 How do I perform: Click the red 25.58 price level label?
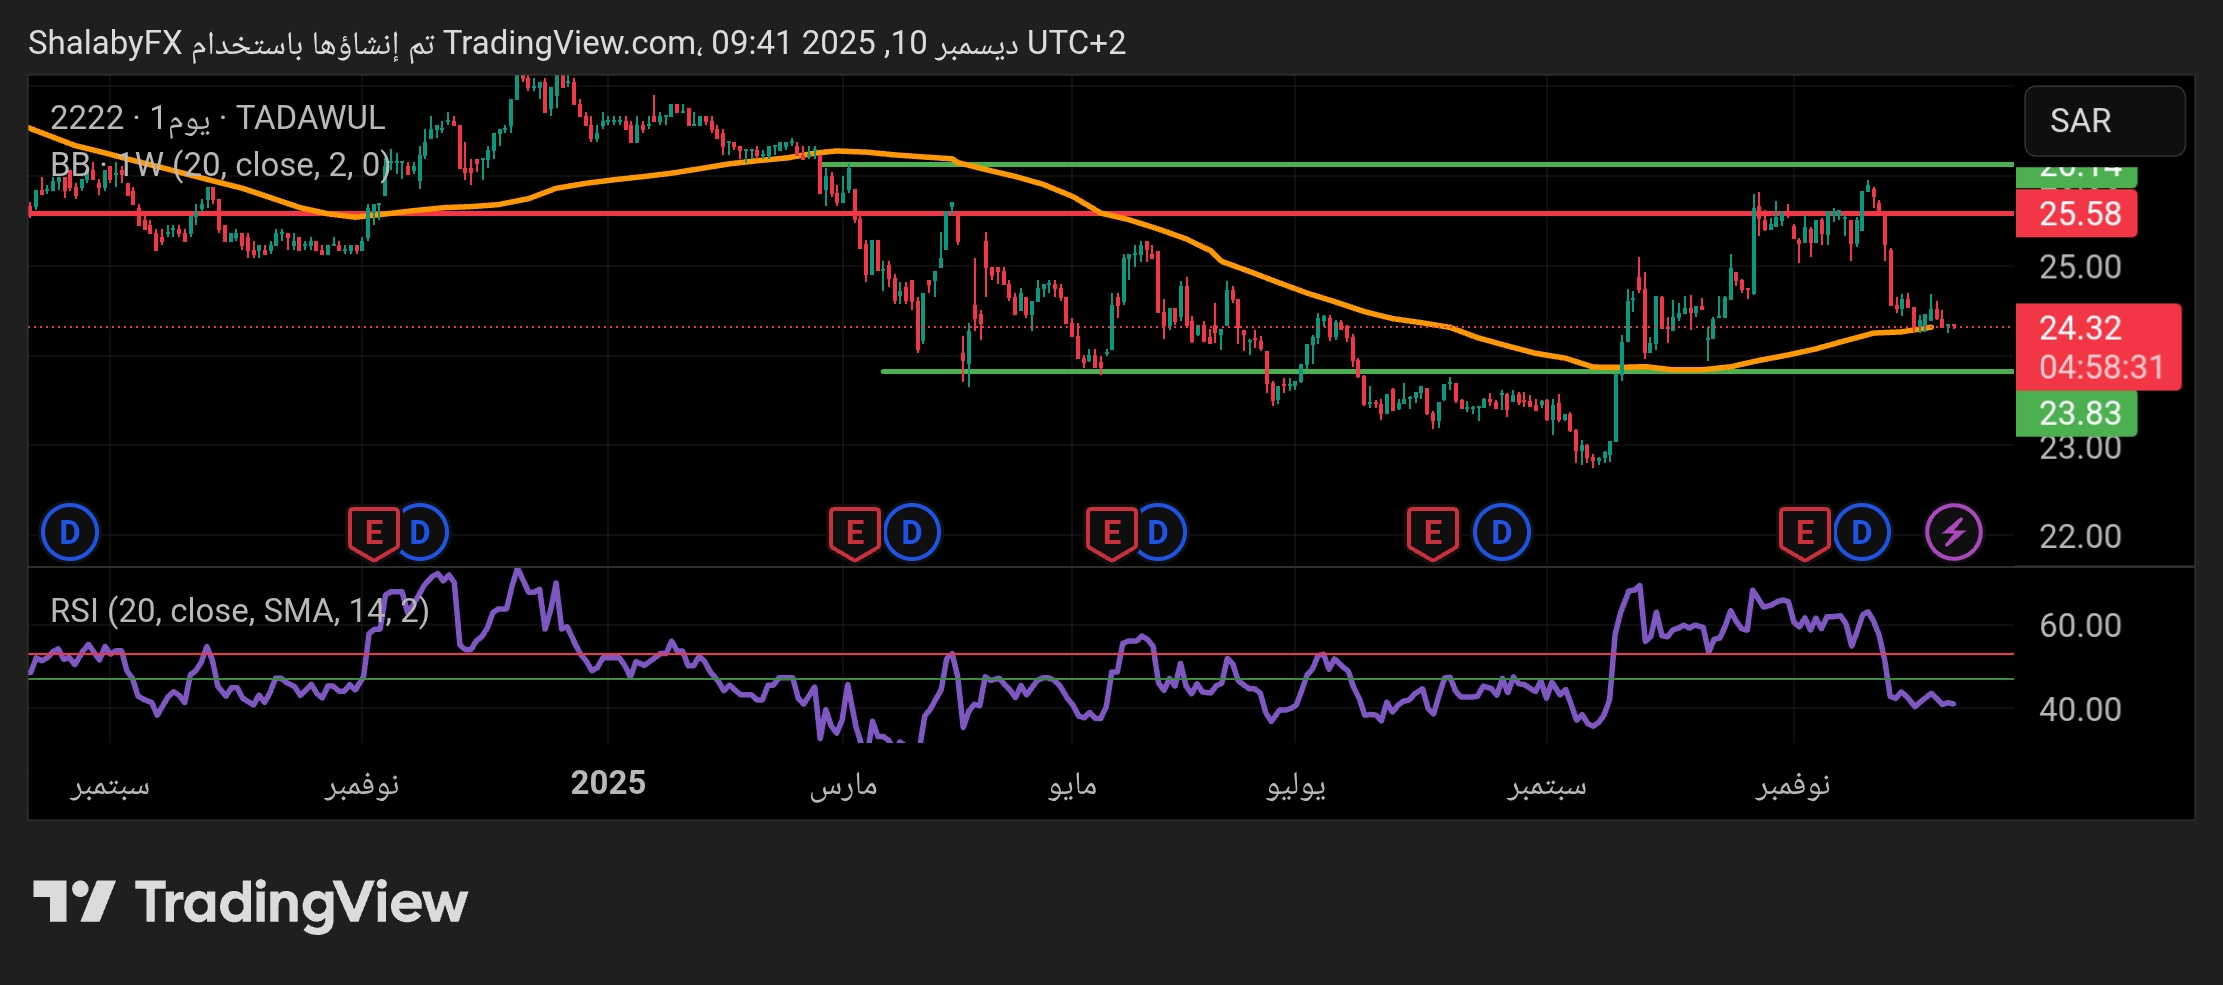pos(2076,214)
